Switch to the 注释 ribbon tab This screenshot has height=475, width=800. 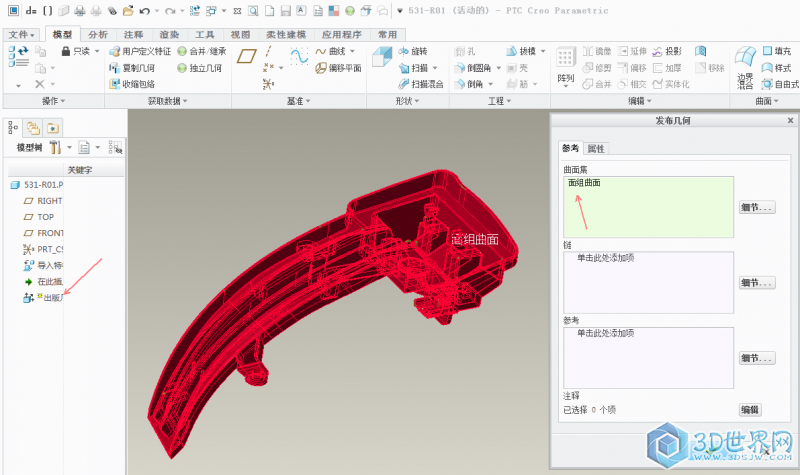click(133, 35)
